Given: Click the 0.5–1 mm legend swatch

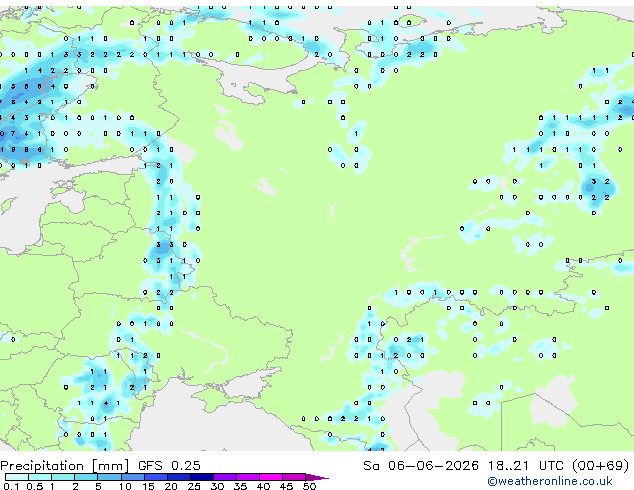Looking at the screenshot, I should pos(40,477).
